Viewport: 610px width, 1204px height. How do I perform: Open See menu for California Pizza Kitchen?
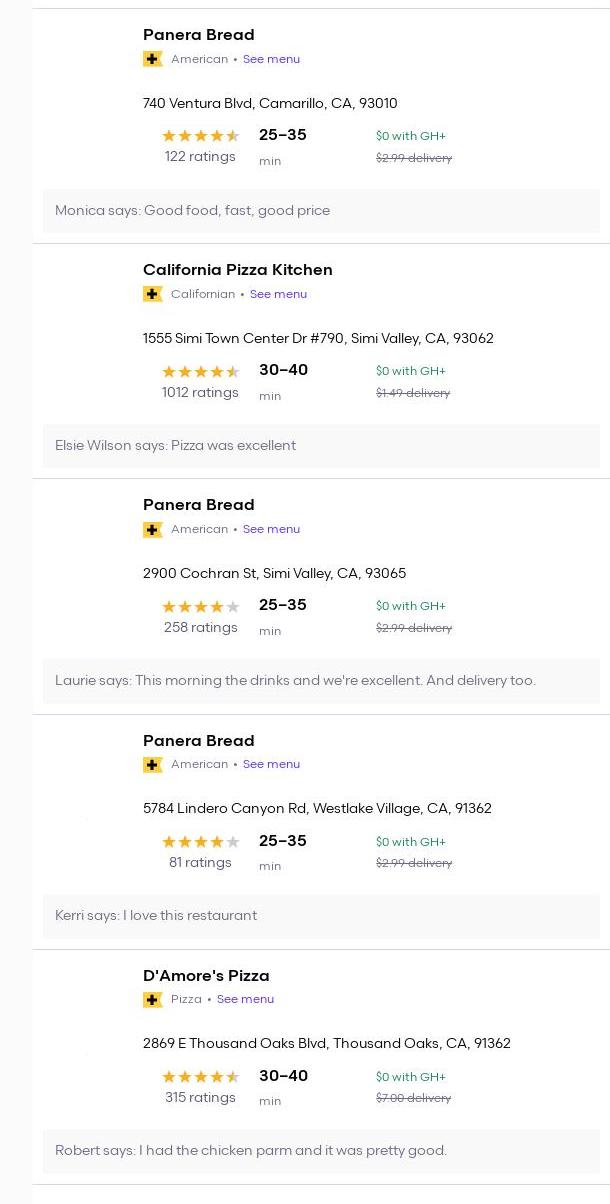point(278,294)
